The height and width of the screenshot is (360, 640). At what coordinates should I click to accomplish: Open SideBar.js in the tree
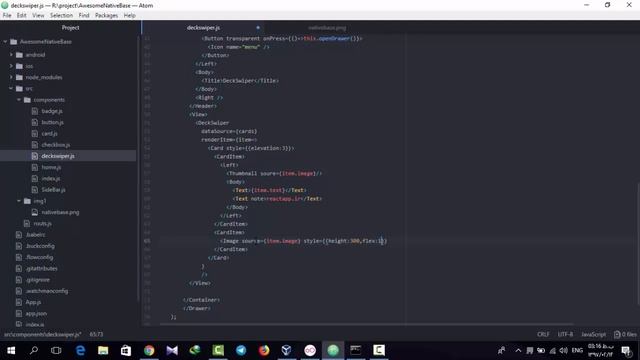[53, 190]
